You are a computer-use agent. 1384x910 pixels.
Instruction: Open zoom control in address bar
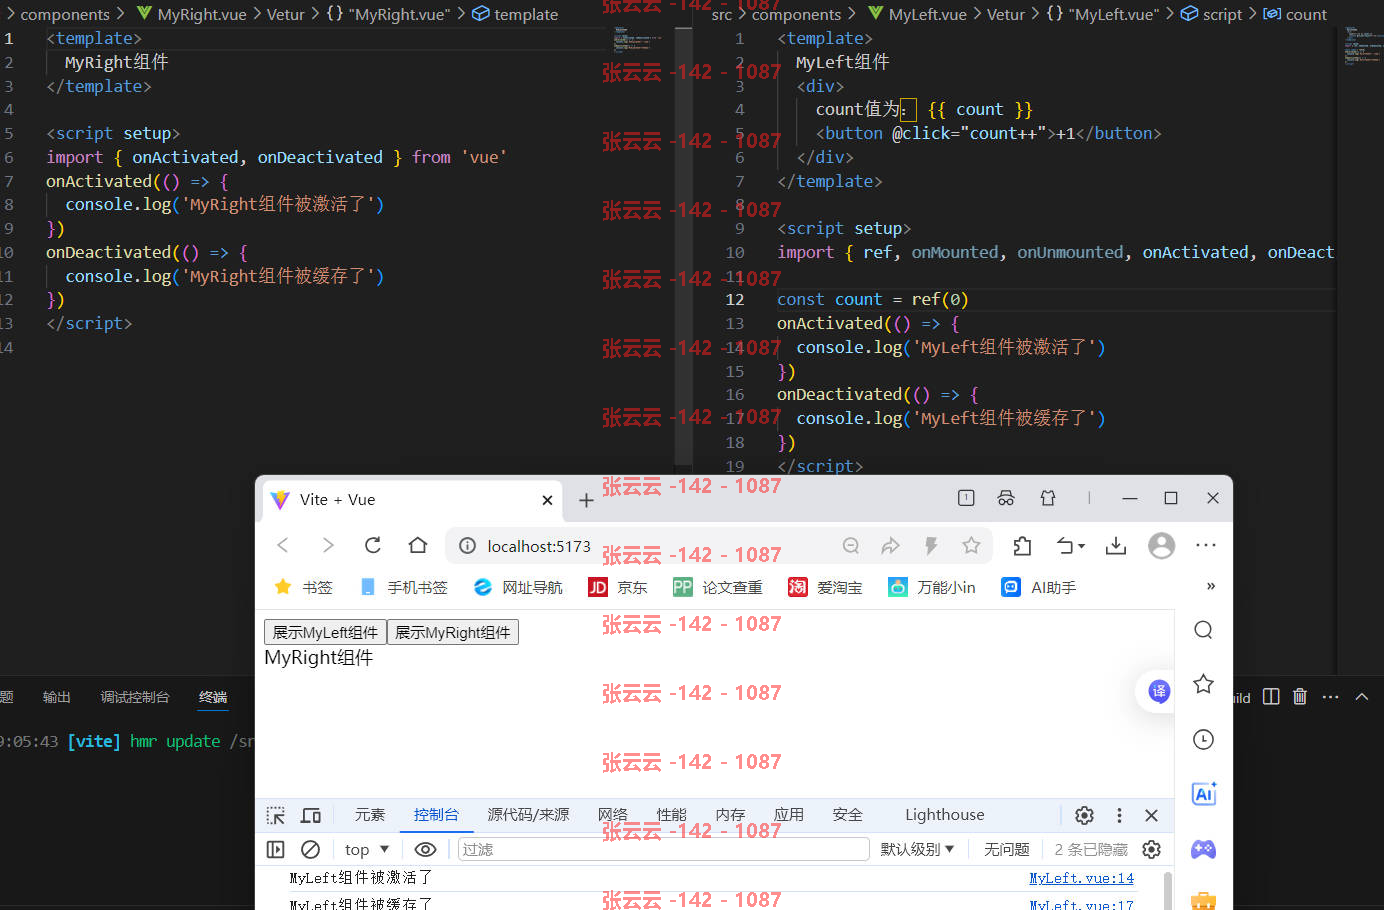pos(851,546)
